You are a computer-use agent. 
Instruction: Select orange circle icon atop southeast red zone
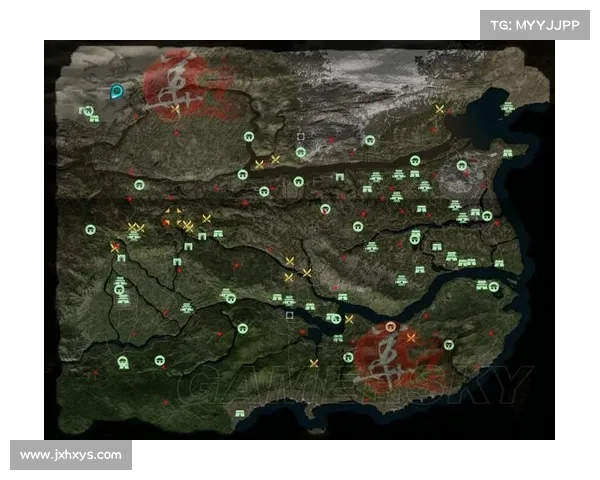click(x=390, y=327)
